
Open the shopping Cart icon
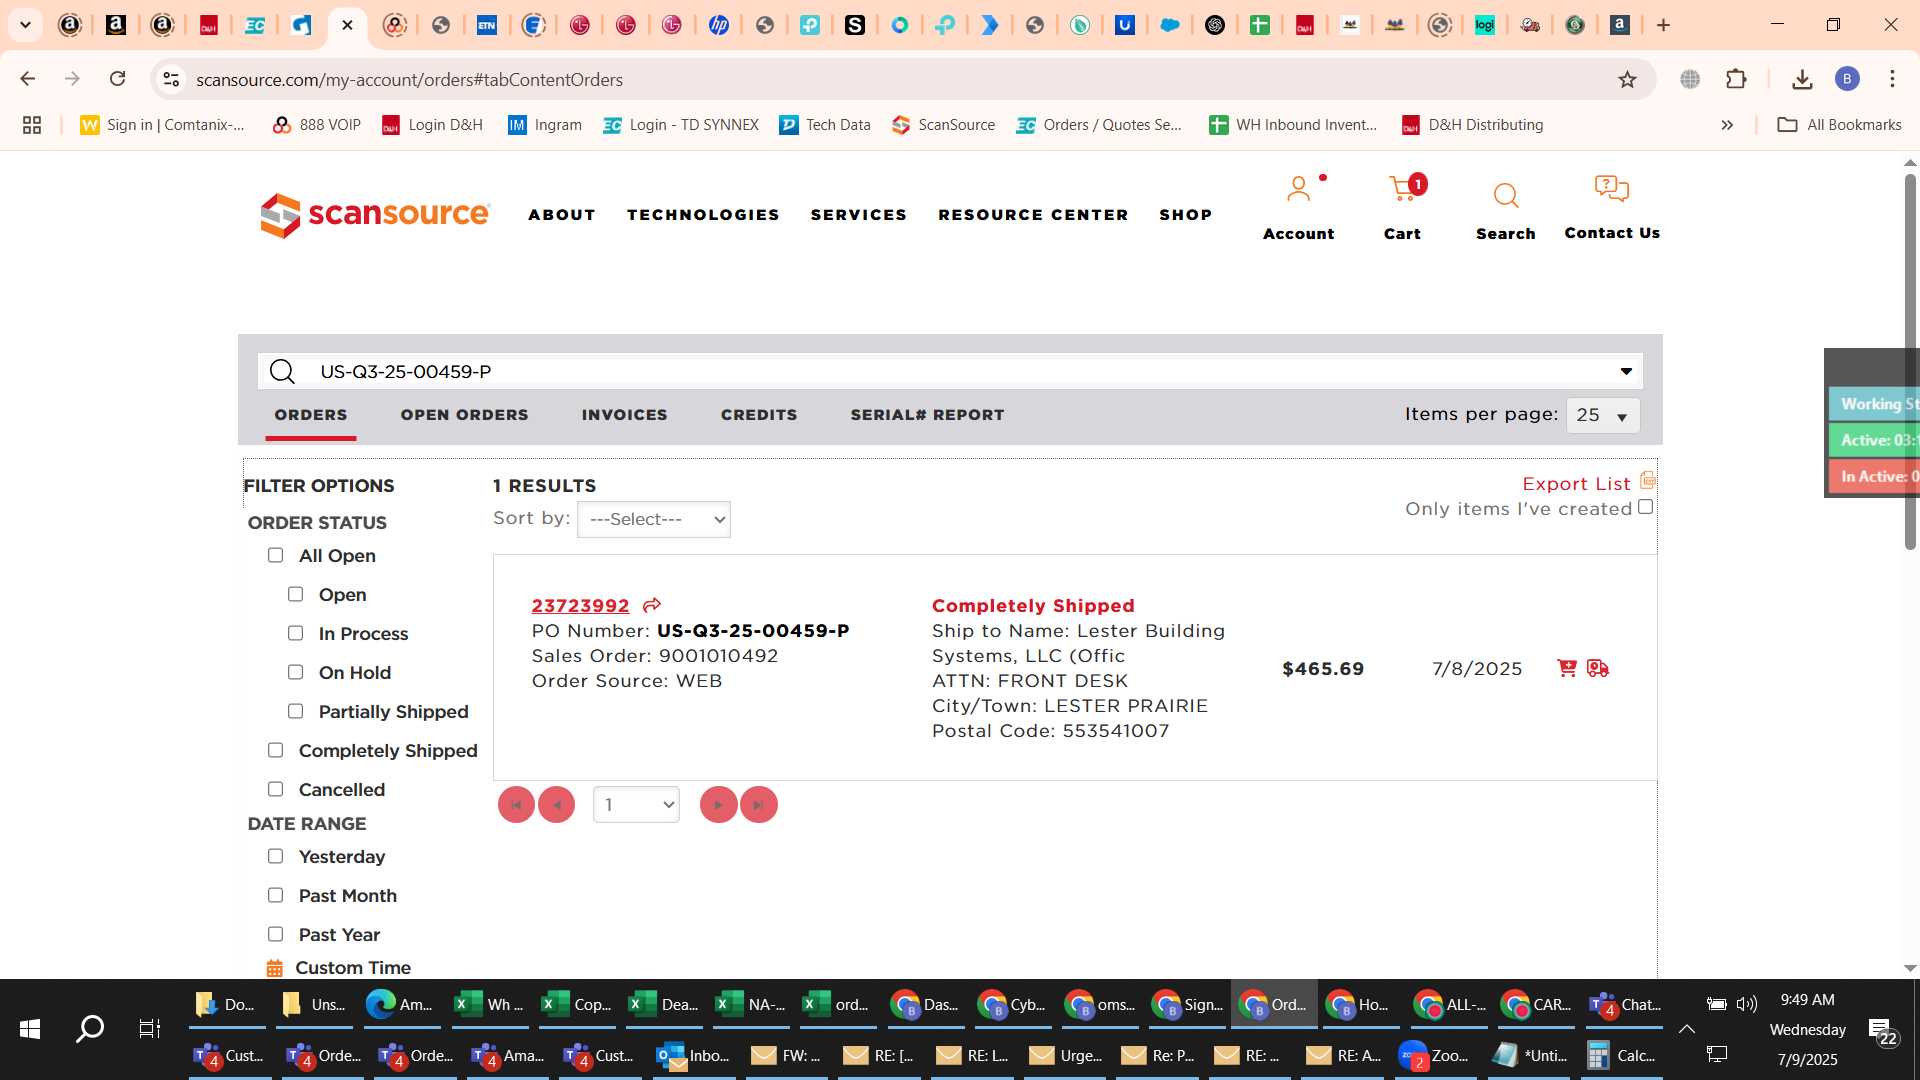point(1402,189)
